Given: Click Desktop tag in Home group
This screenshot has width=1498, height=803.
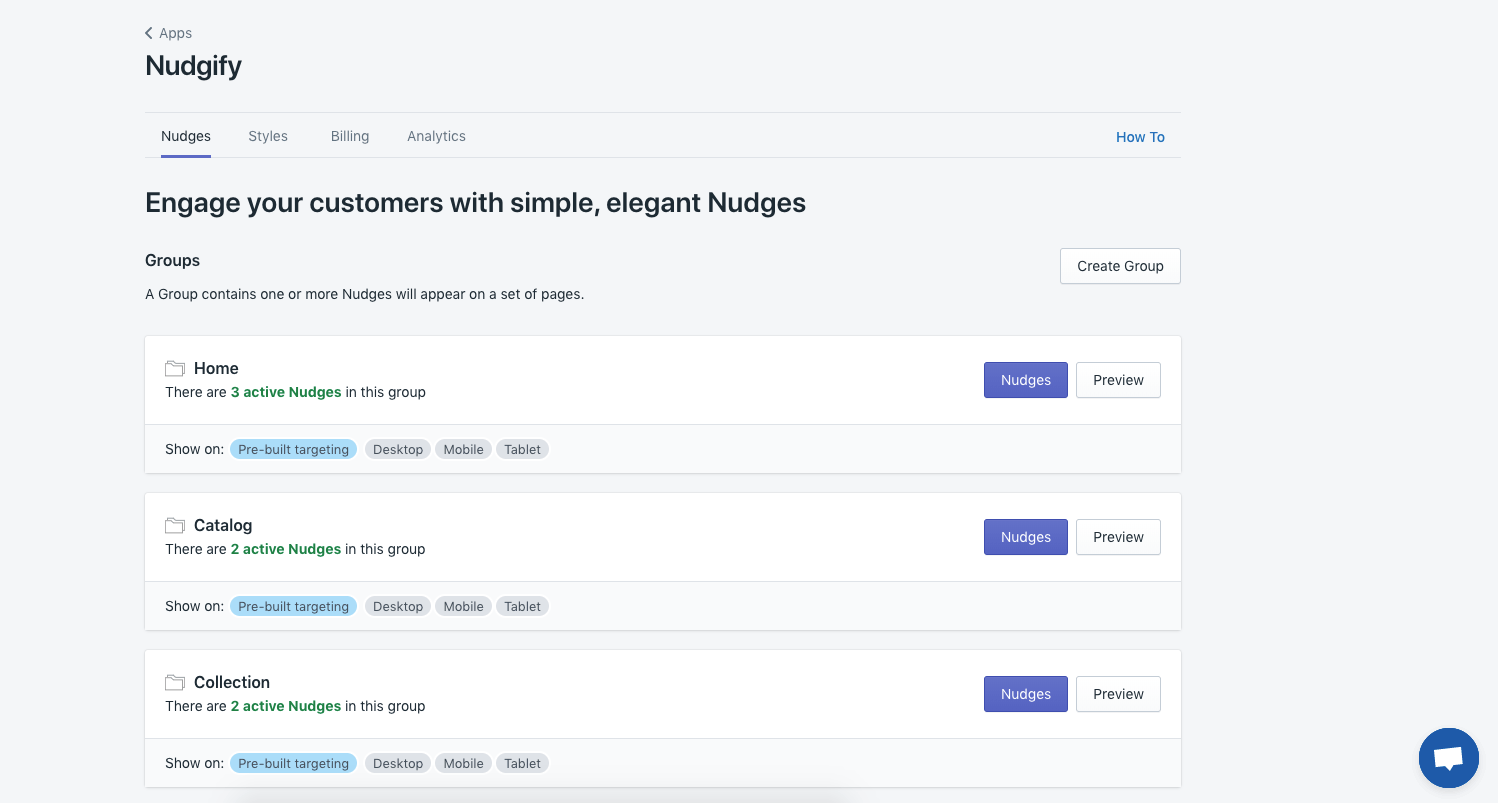Looking at the screenshot, I should [x=398, y=449].
